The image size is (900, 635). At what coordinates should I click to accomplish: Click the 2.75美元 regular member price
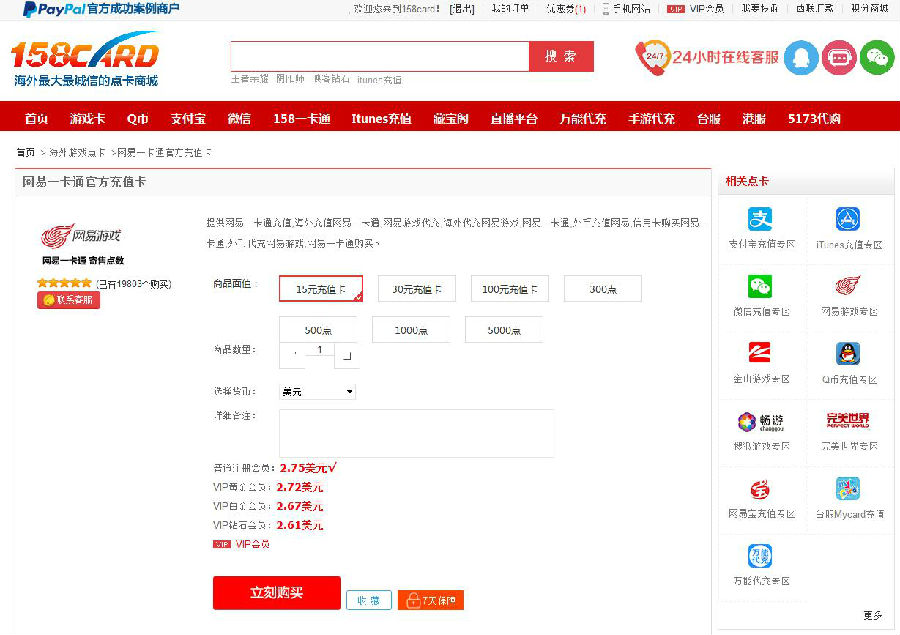[x=308, y=468]
